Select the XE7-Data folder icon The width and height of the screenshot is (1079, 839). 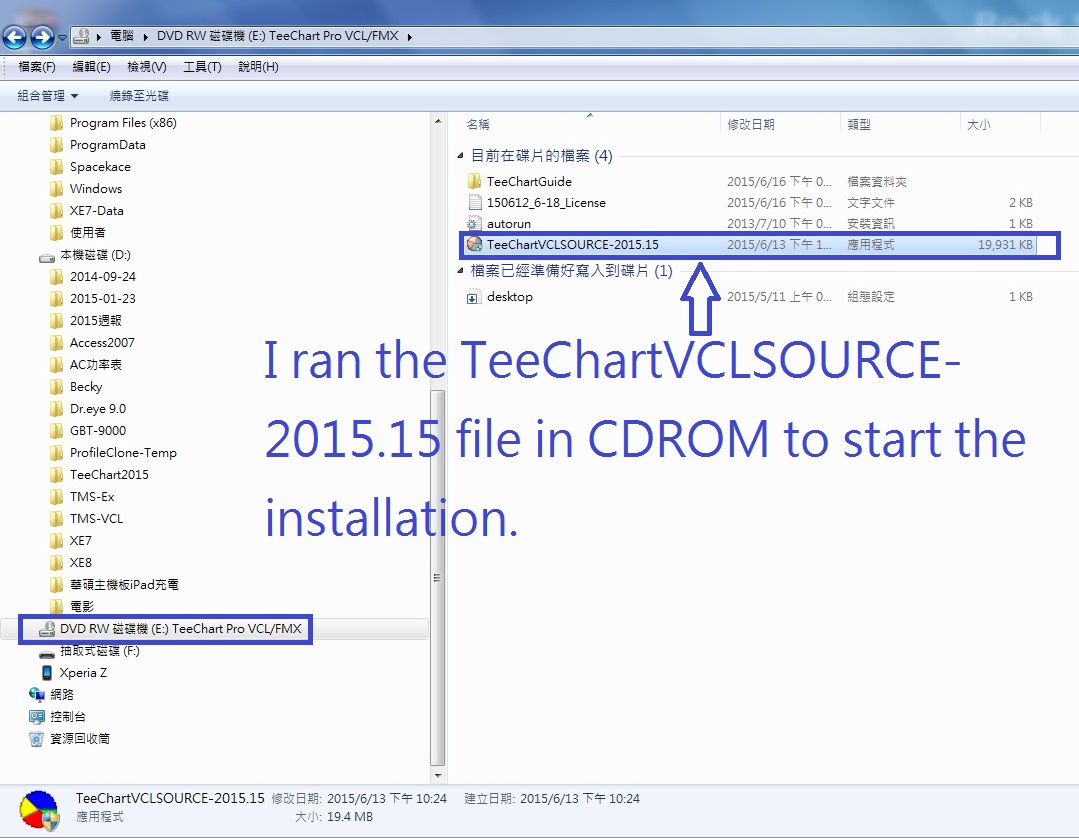click(57, 211)
